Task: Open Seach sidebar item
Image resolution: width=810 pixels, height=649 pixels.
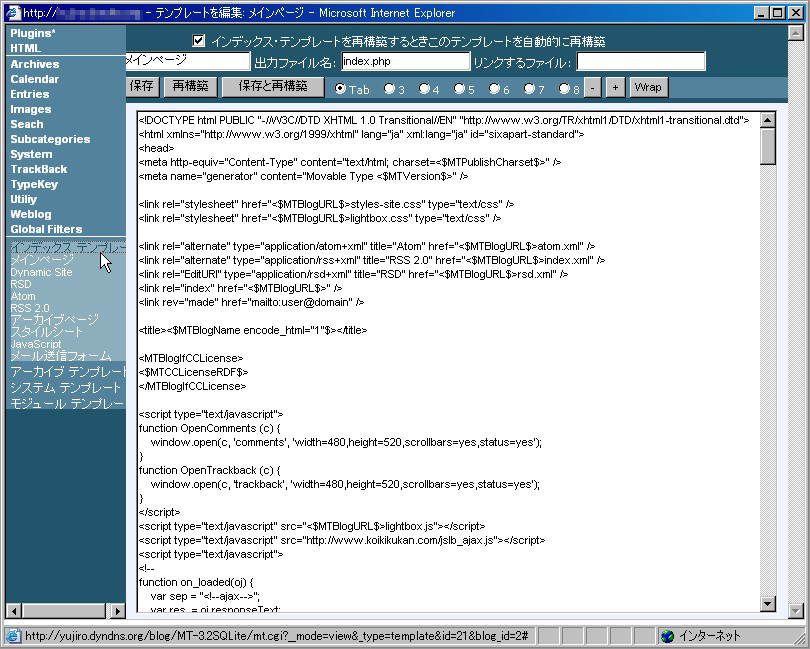Action: [27, 124]
